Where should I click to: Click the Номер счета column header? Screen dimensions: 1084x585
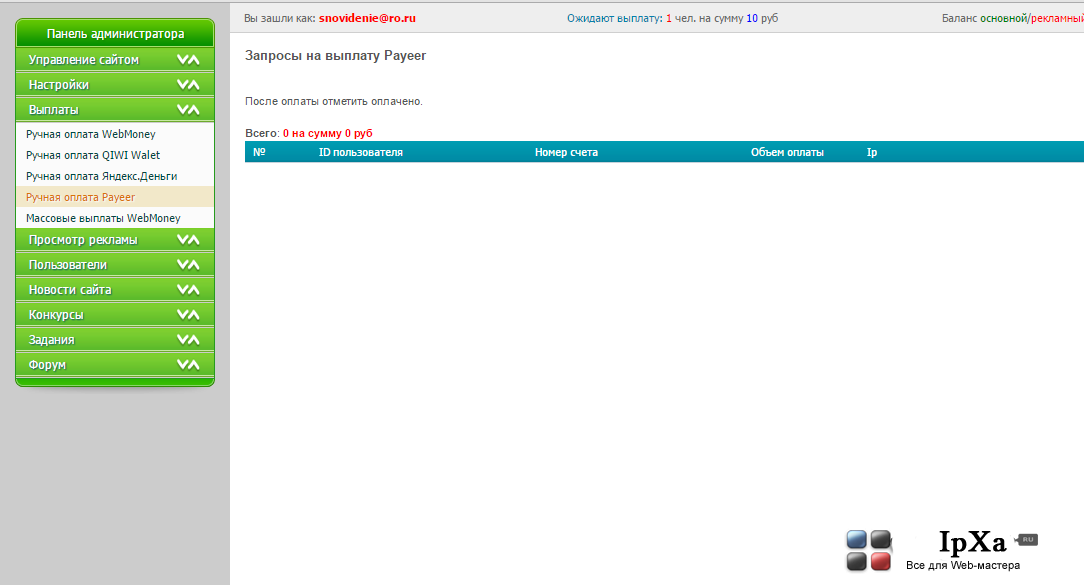pyautogui.click(x=566, y=152)
